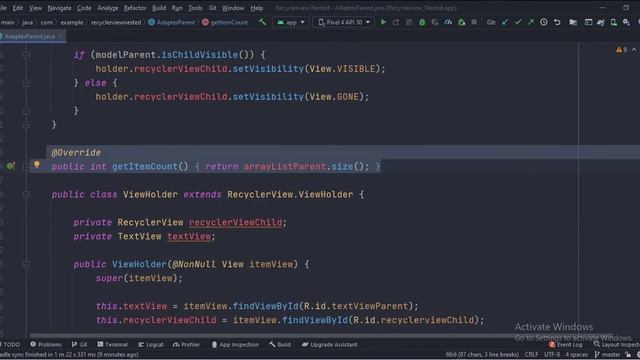Click the CRLF line separator in status bar
This screenshot has width=640, height=360.
pos(531,355)
